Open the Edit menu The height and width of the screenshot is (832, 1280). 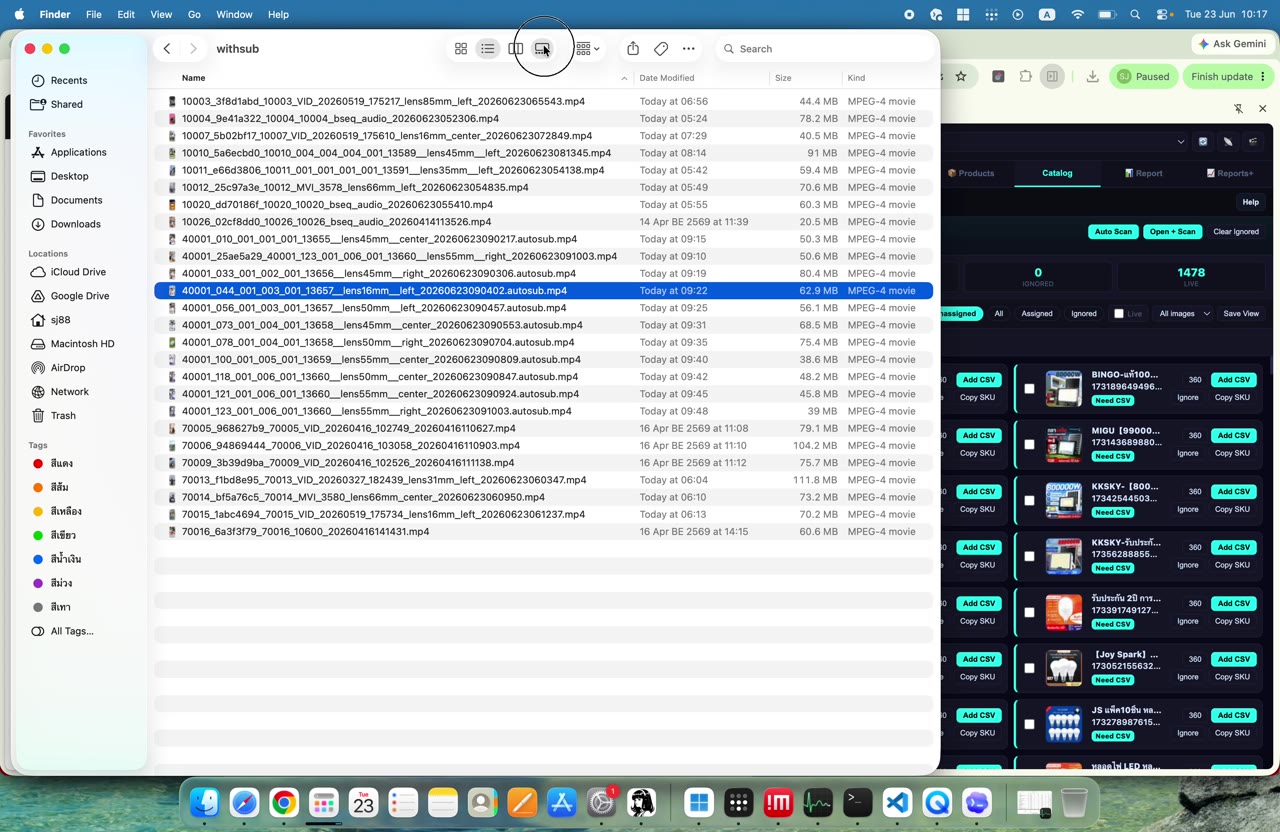click(x=126, y=14)
